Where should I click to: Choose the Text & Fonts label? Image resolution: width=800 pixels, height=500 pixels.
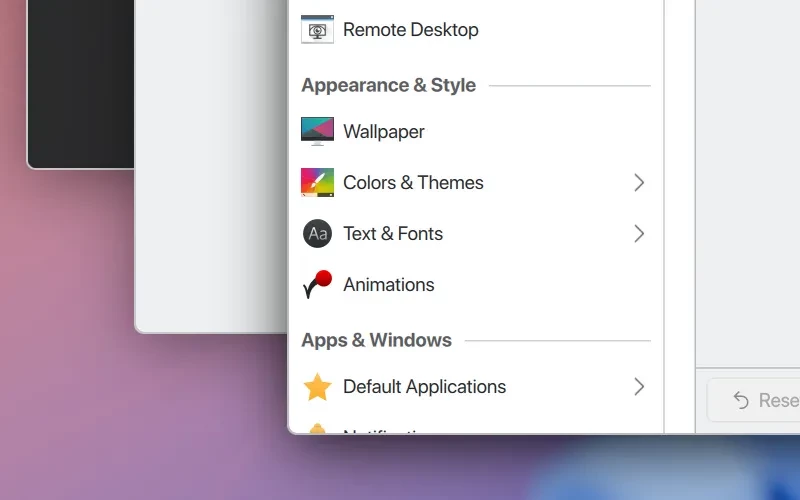[393, 234]
